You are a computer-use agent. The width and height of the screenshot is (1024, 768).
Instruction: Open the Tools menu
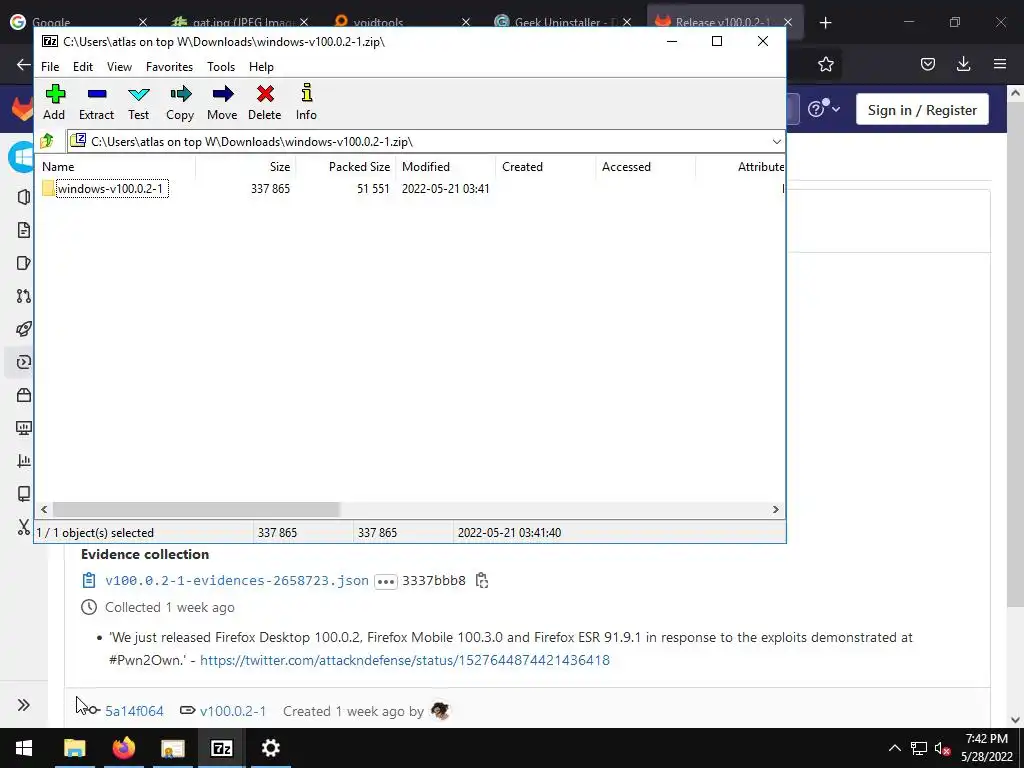tap(221, 67)
